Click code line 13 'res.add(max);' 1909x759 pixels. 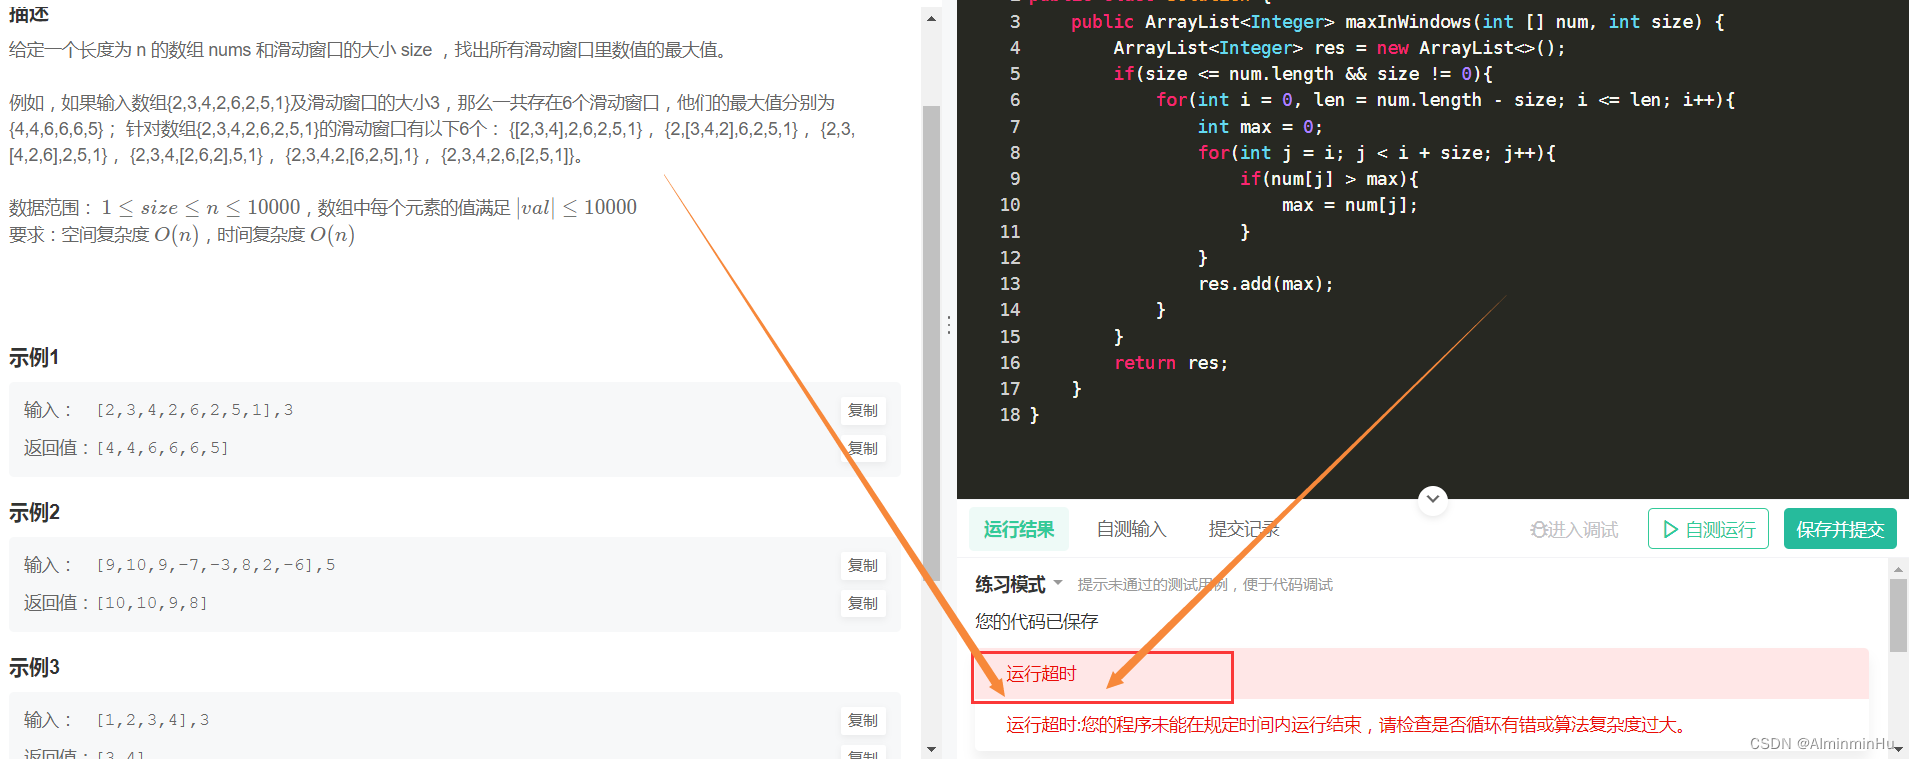[1266, 284]
